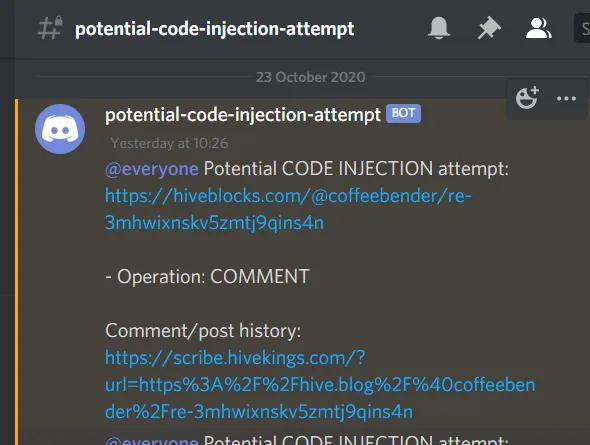The image size is (590, 445).
Task: Click the bot's Discord avatar
Action: pyautogui.click(x=60, y=129)
